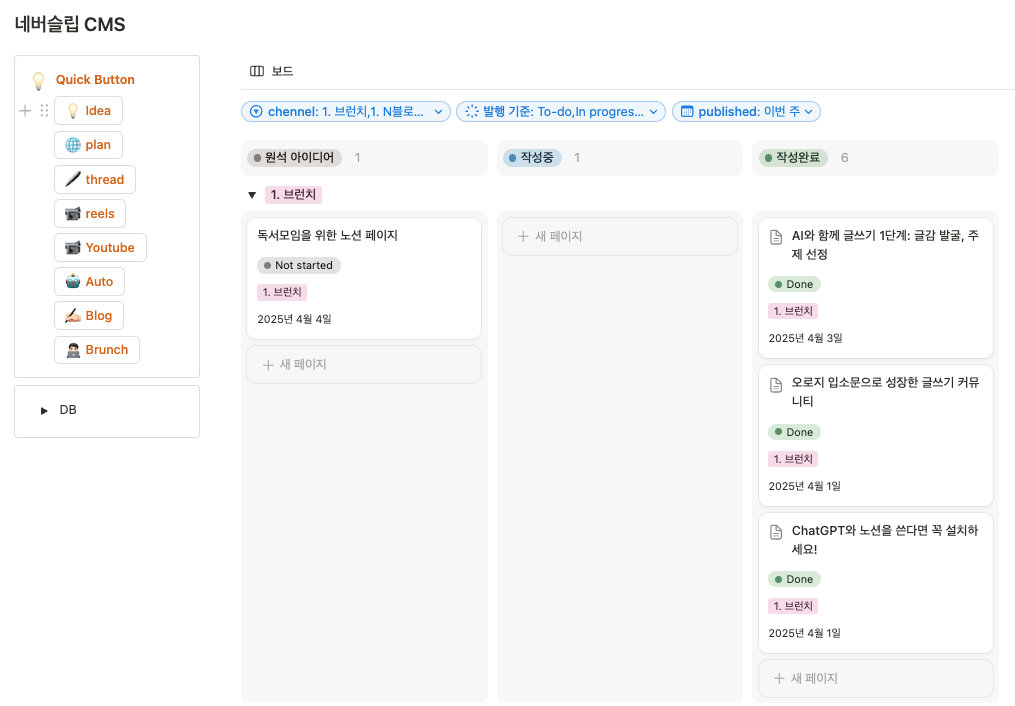
Task: Collapse the 1. 브런치 group triangle
Action: click(x=252, y=195)
